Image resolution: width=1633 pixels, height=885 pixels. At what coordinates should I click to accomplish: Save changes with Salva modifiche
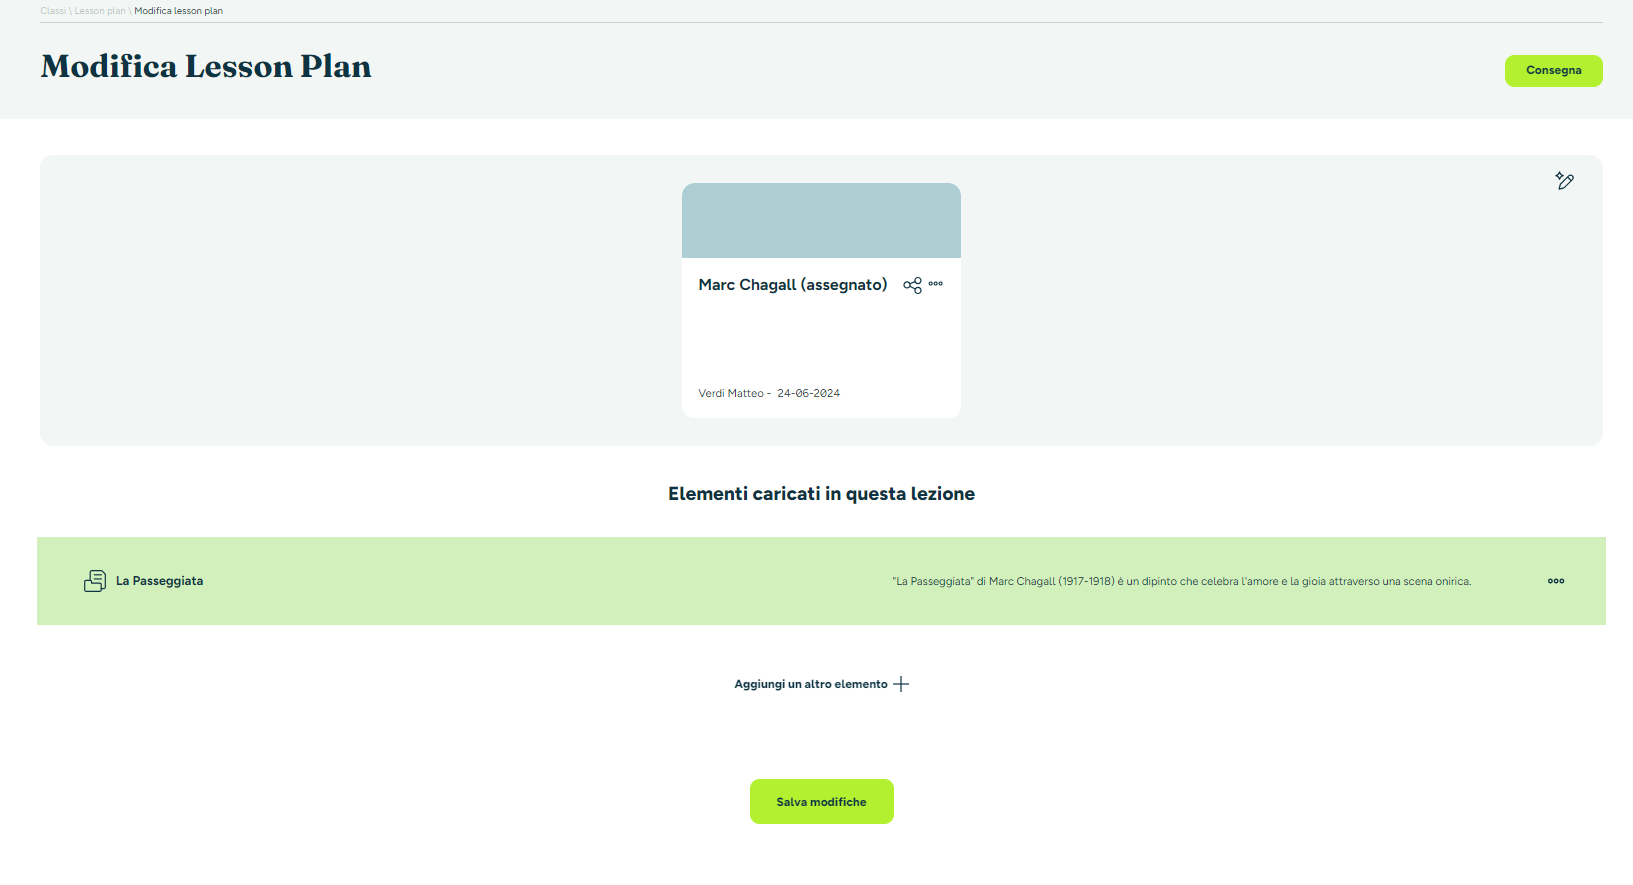pyautogui.click(x=821, y=802)
